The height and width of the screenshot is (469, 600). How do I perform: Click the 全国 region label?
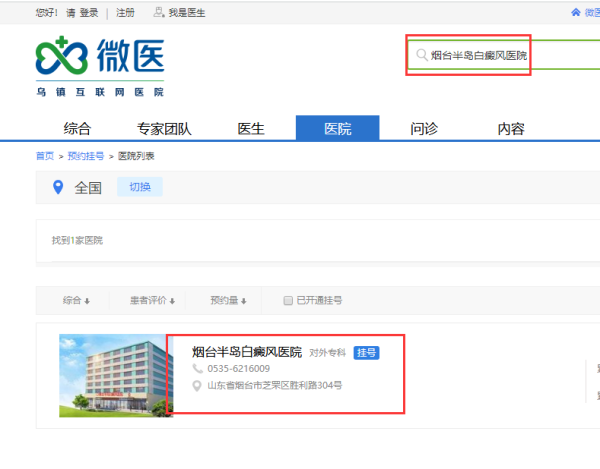88,188
